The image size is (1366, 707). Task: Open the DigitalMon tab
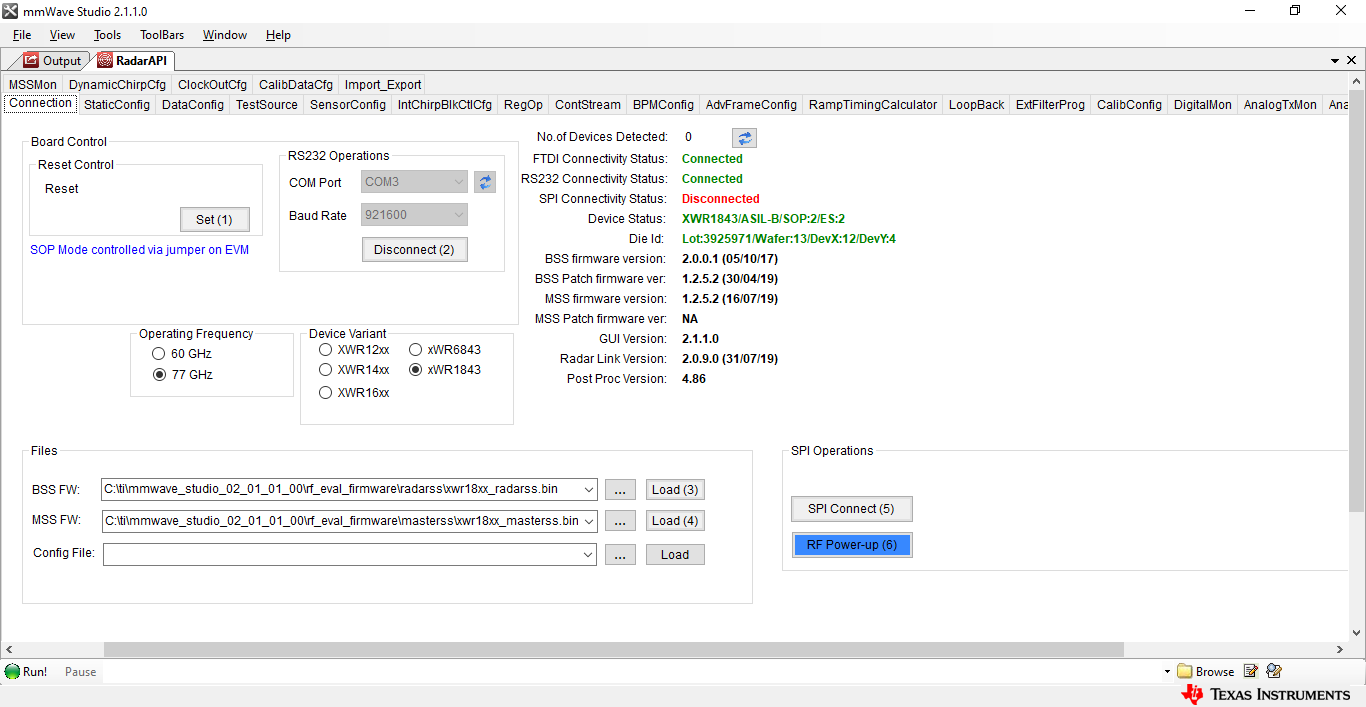pos(1203,104)
